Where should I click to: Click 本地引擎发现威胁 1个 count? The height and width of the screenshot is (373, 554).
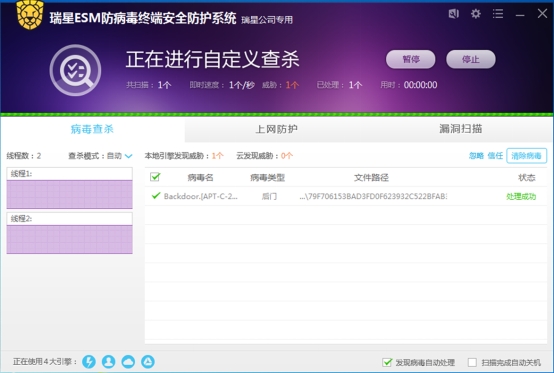coord(184,156)
